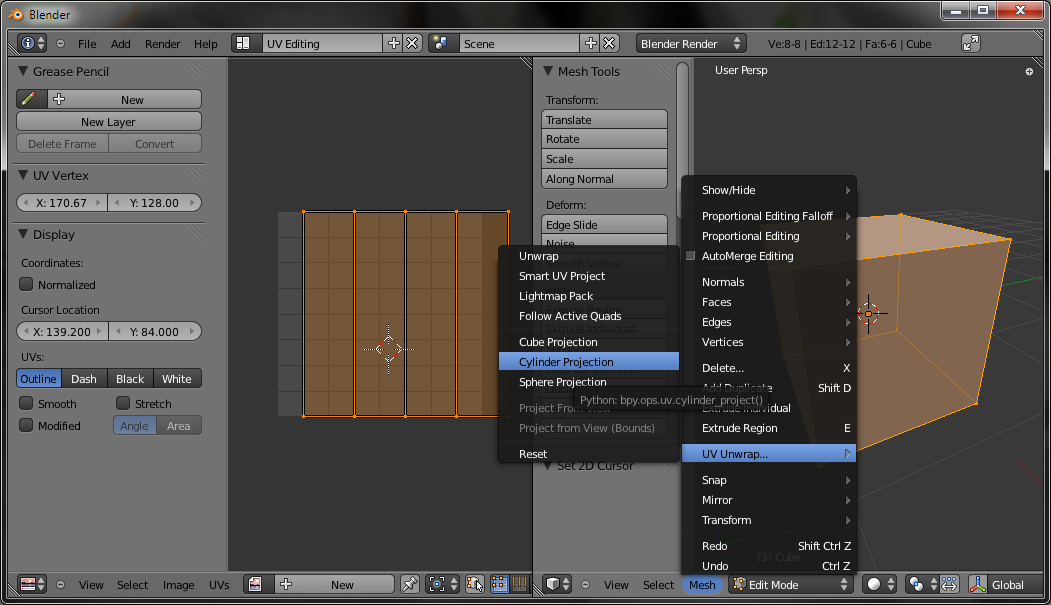
Task: Open the Blender Render engine dropdown
Action: (691, 44)
